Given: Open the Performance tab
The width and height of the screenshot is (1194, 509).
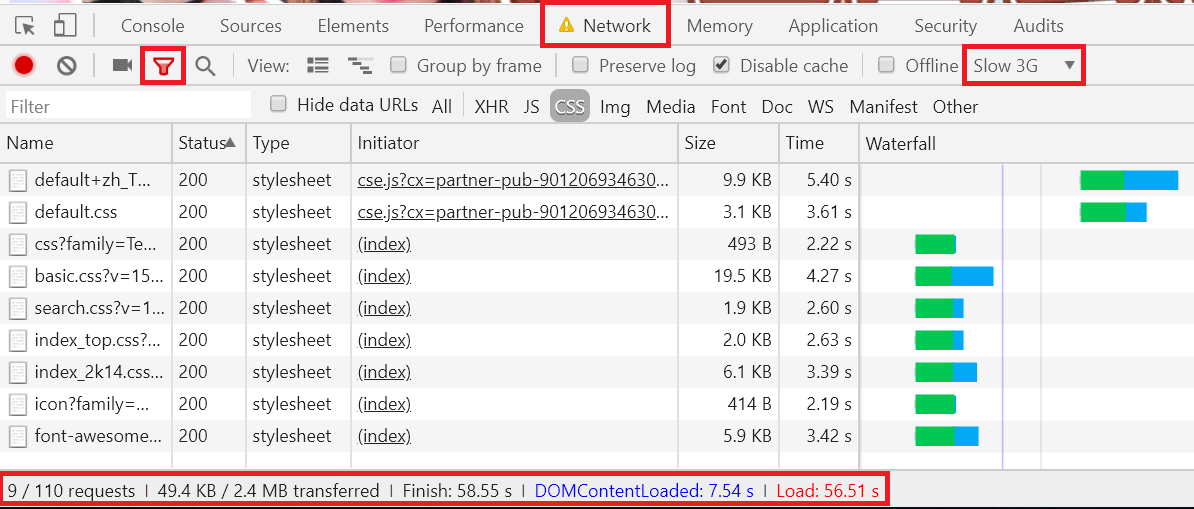Looking at the screenshot, I should tap(473, 26).
